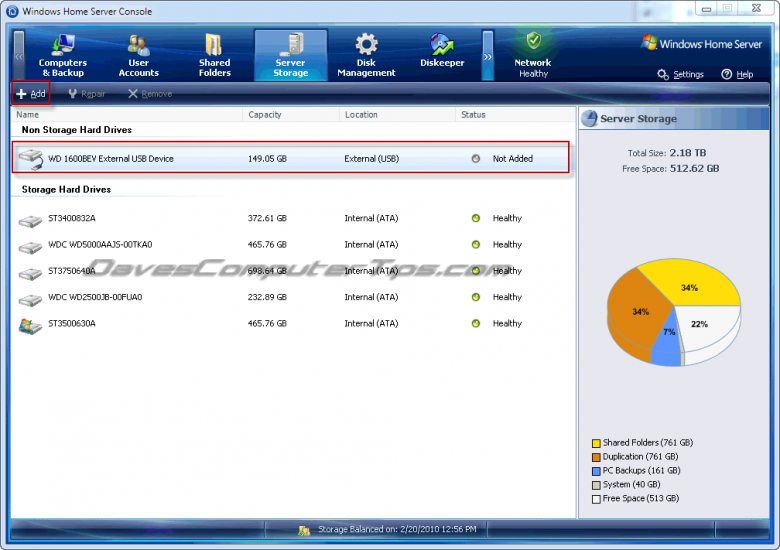
Task: Open the Computers & Backup tab
Action: (x=62, y=55)
